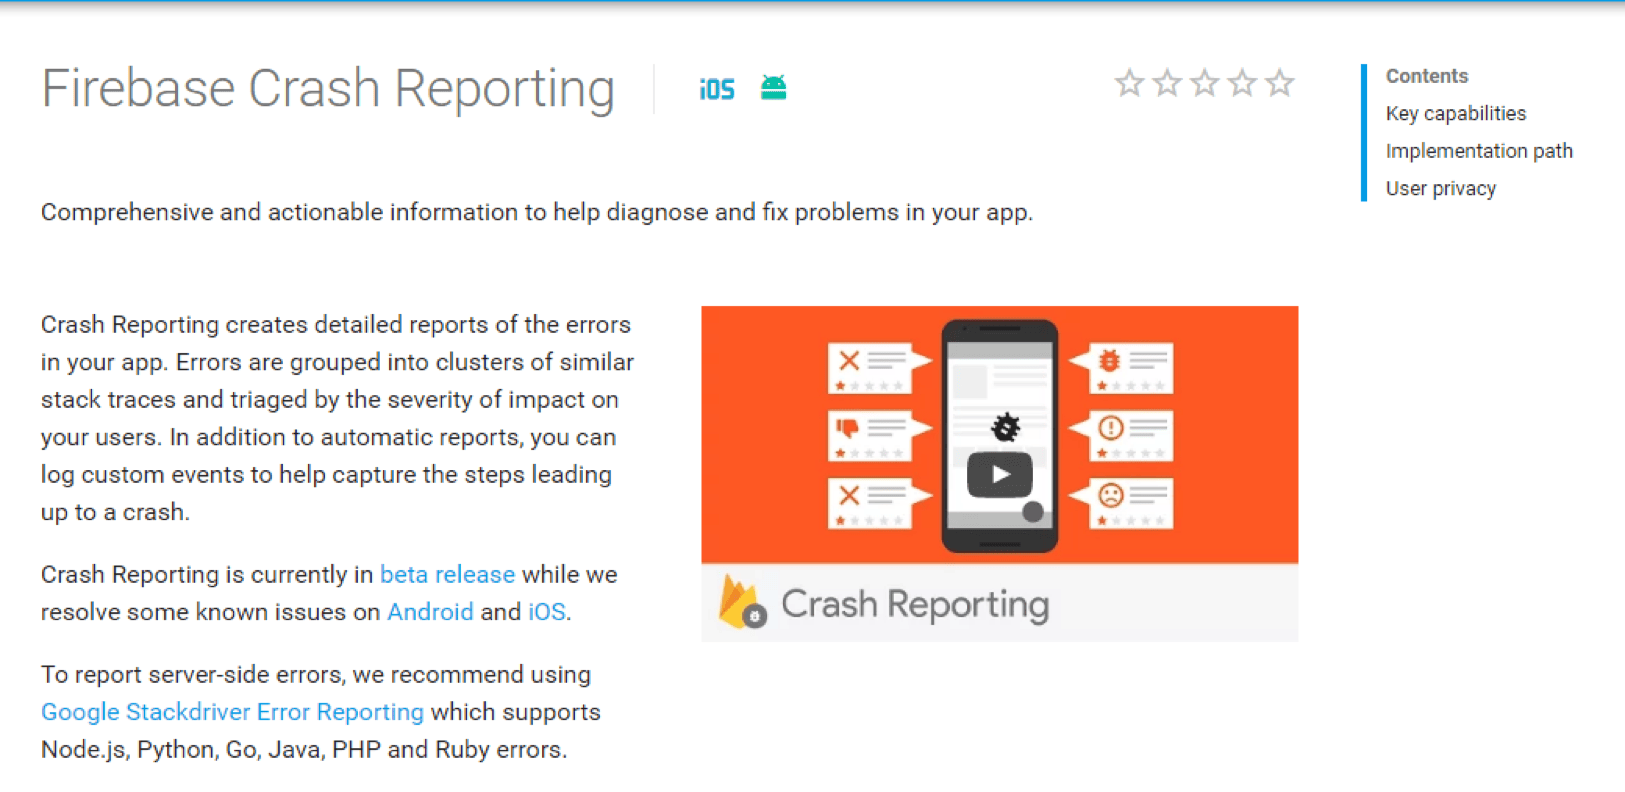
Task: Rate the page four stars
Action: coord(1242,83)
